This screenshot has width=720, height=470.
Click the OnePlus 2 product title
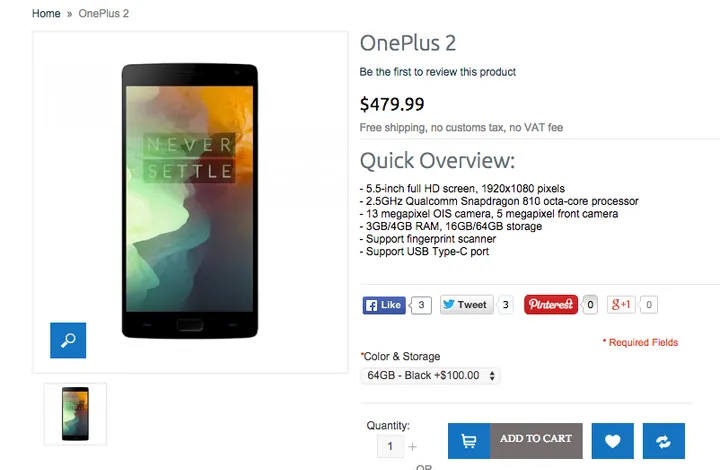[408, 43]
